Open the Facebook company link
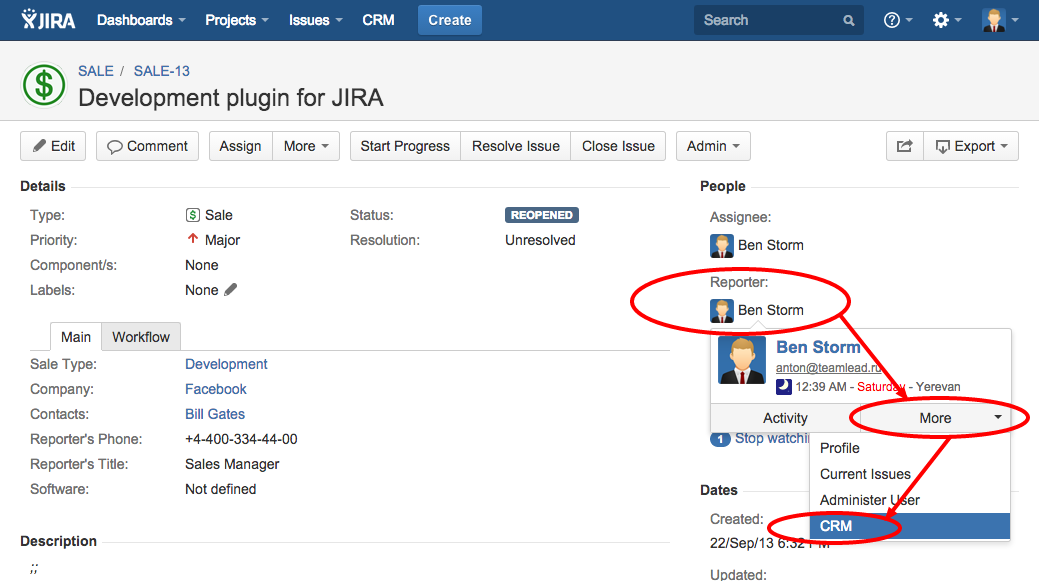The width and height of the screenshot is (1039, 581). point(215,389)
